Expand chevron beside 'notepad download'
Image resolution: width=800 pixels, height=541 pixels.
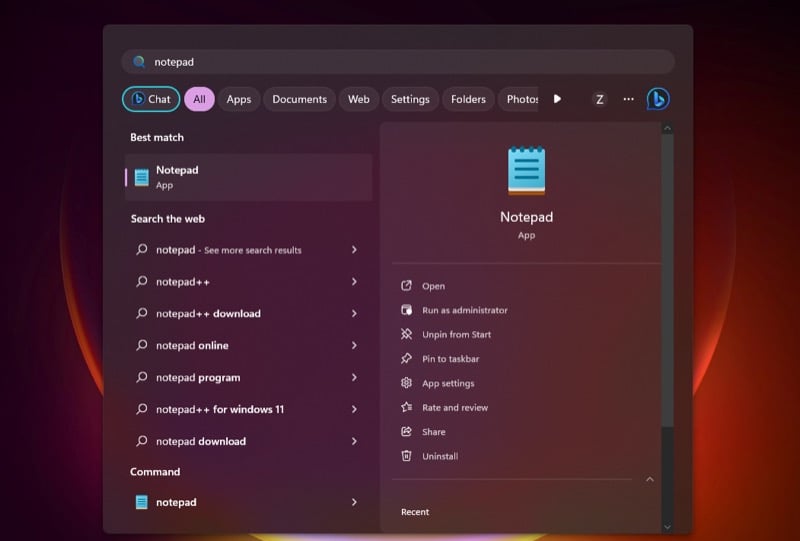(354, 441)
